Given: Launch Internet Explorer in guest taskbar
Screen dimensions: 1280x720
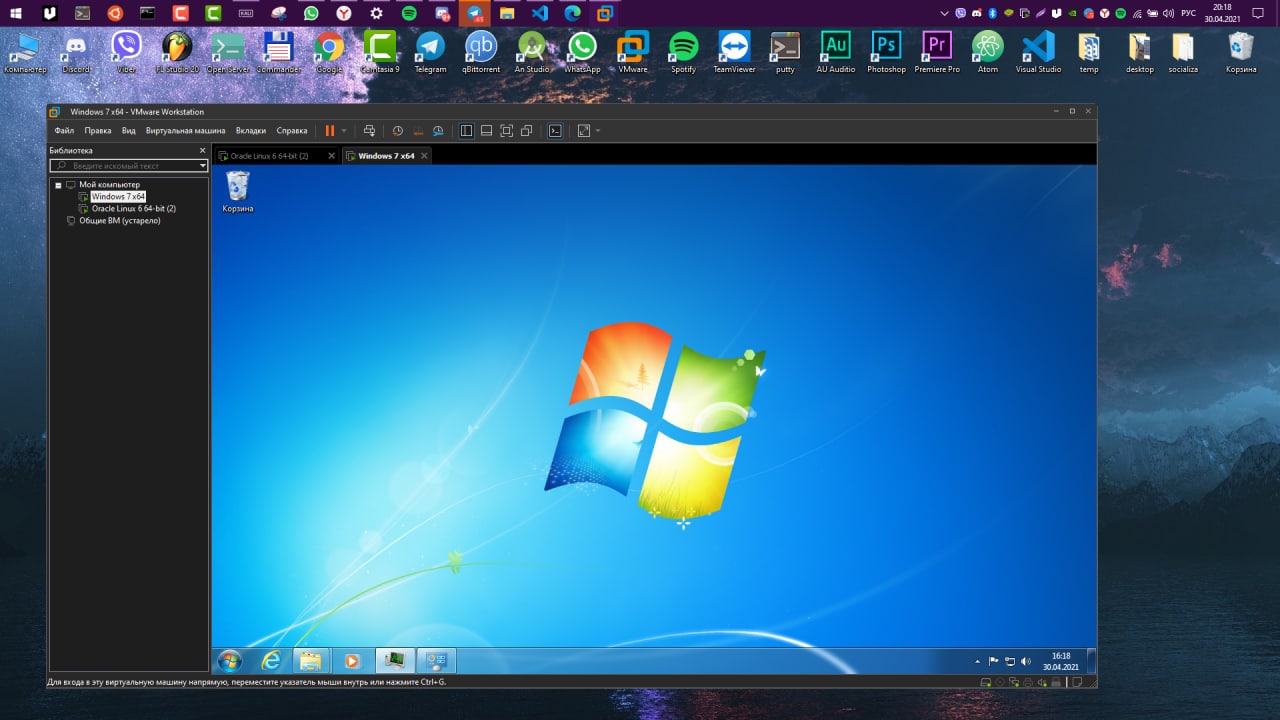Looking at the screenshot, I should (270, 661).
